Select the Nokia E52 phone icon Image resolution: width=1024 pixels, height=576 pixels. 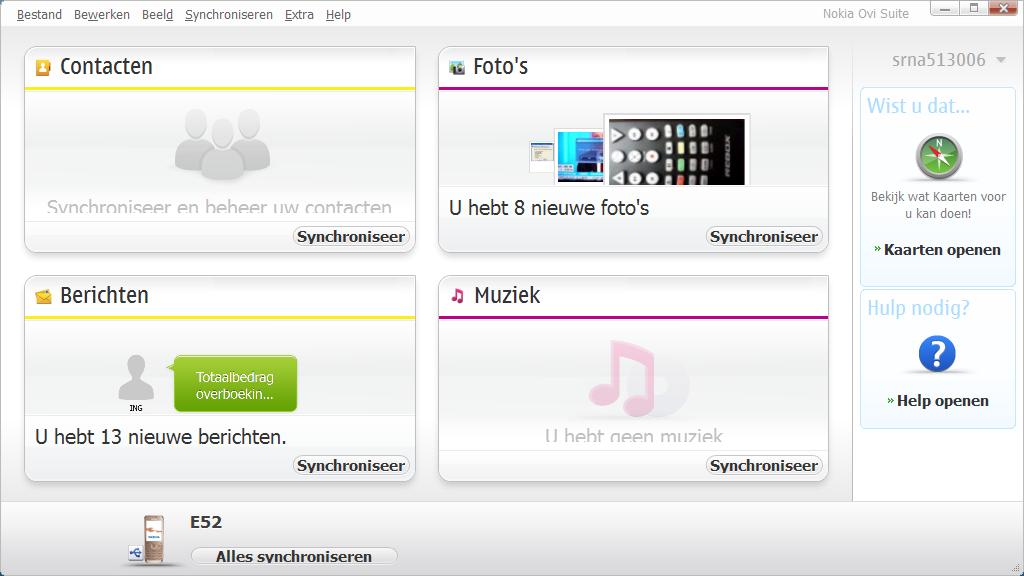click(153, 539)
